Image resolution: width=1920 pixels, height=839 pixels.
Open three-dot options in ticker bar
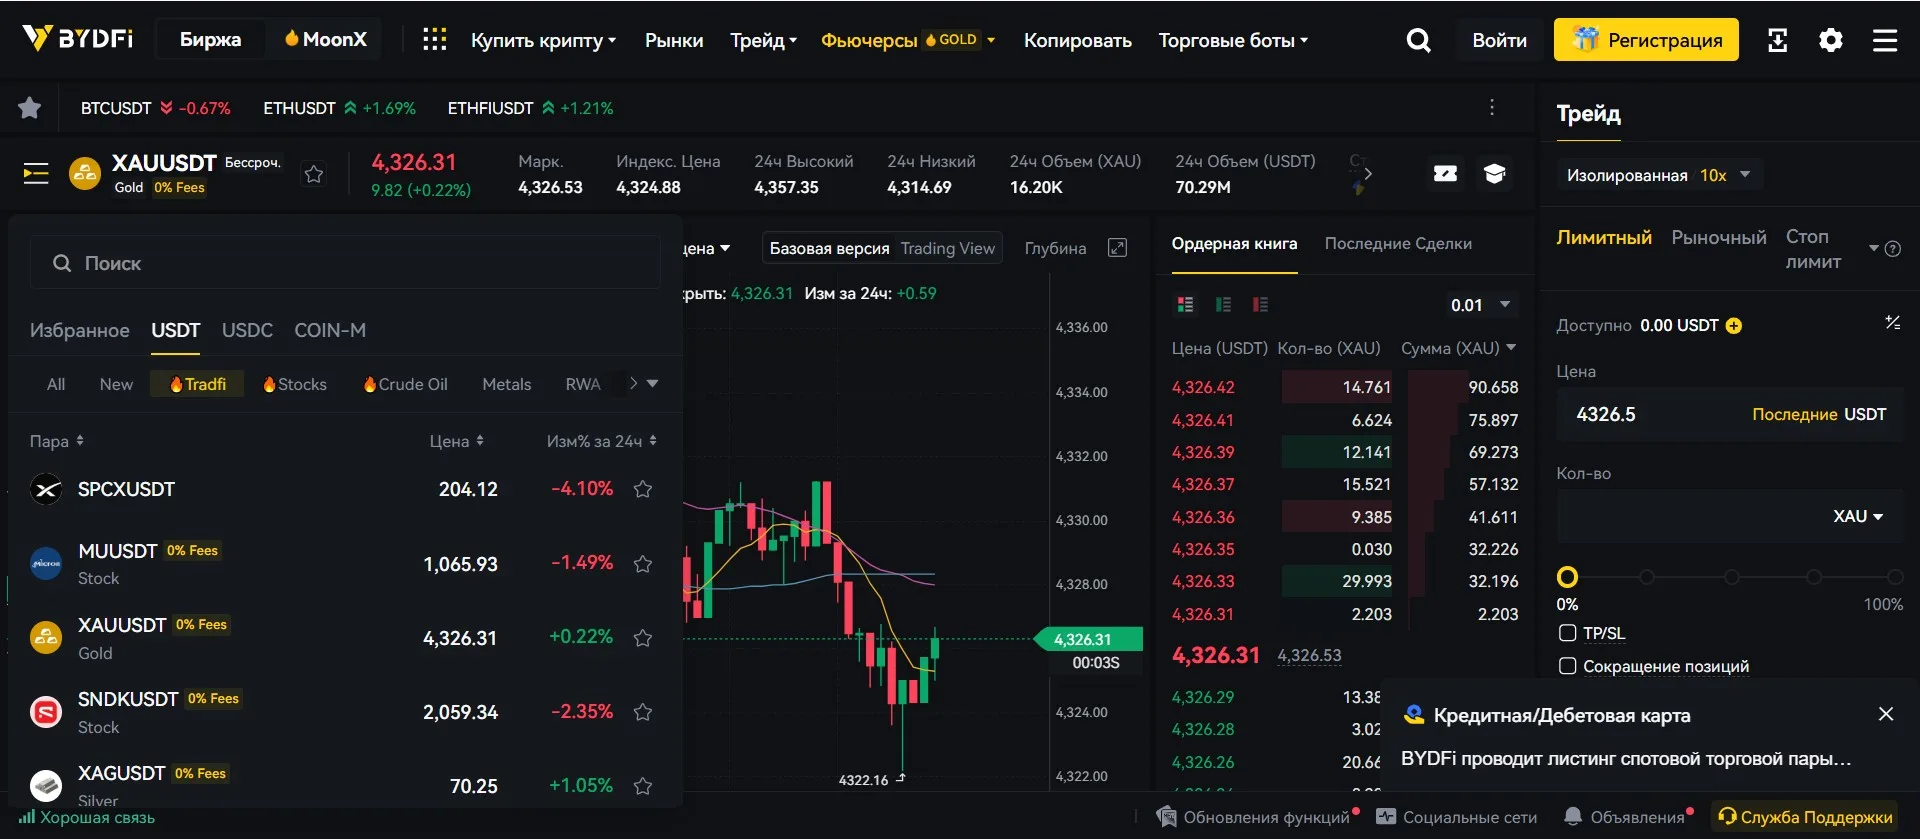pyautogui.click(x=1492, y=107)
